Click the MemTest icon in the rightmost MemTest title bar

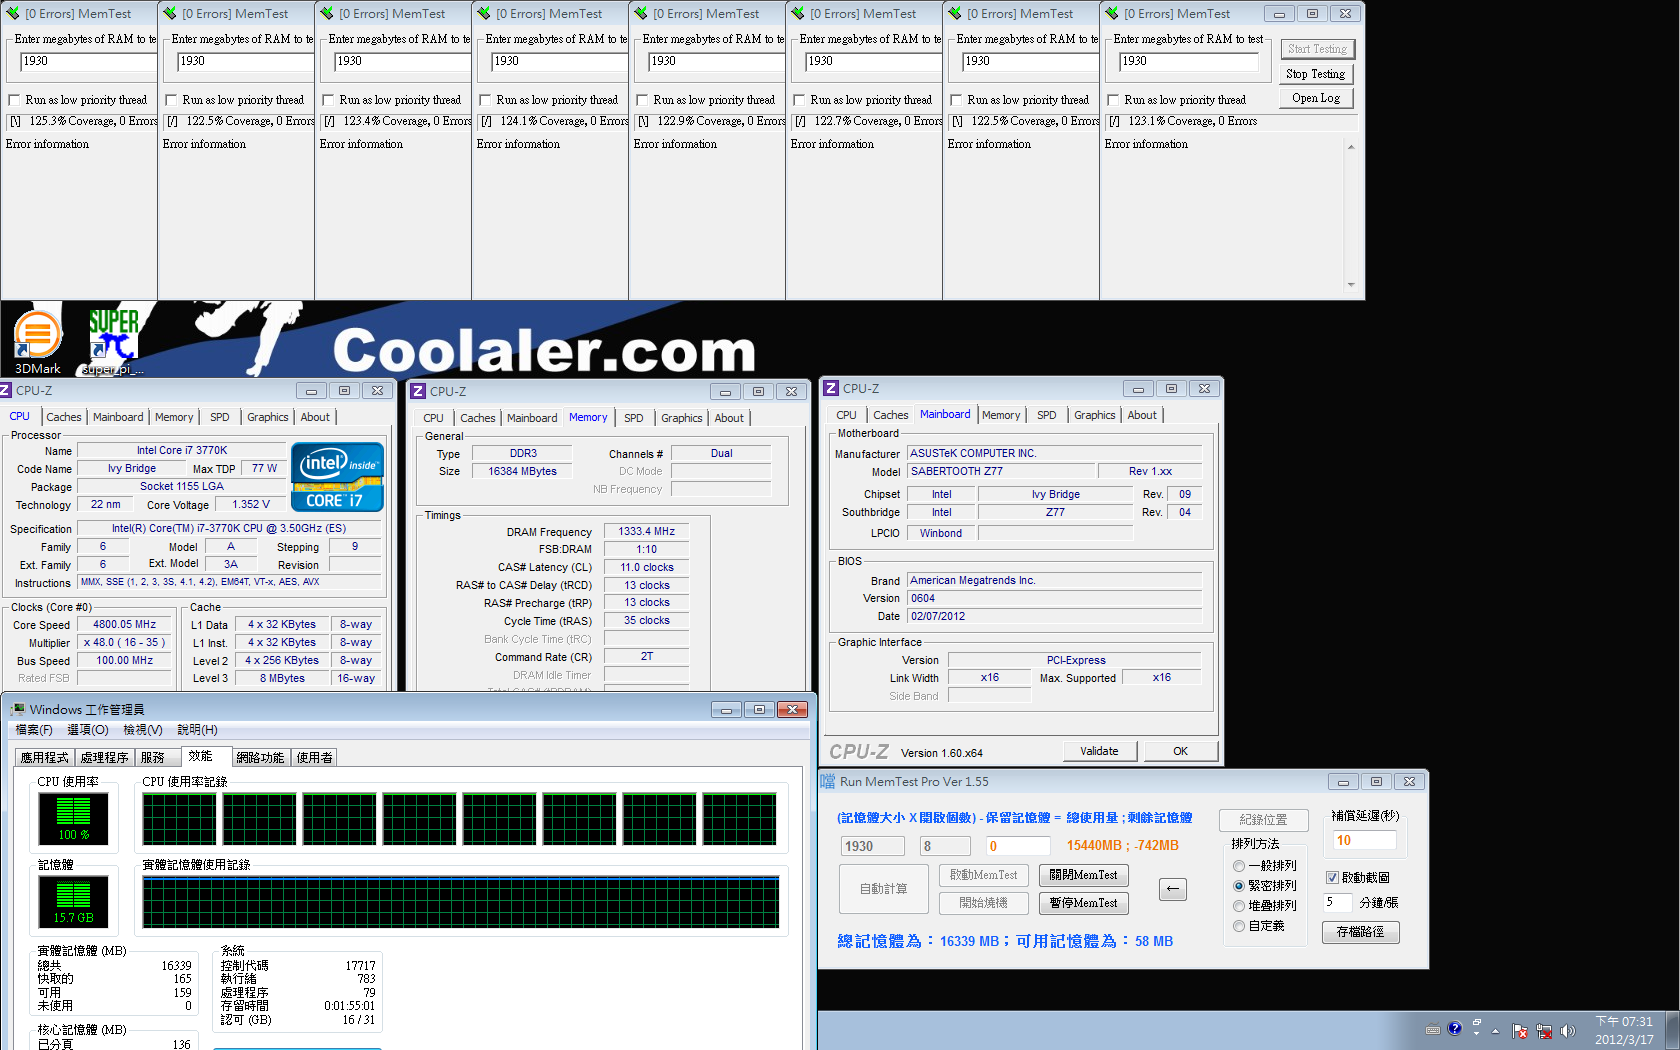coord(1112,13)
